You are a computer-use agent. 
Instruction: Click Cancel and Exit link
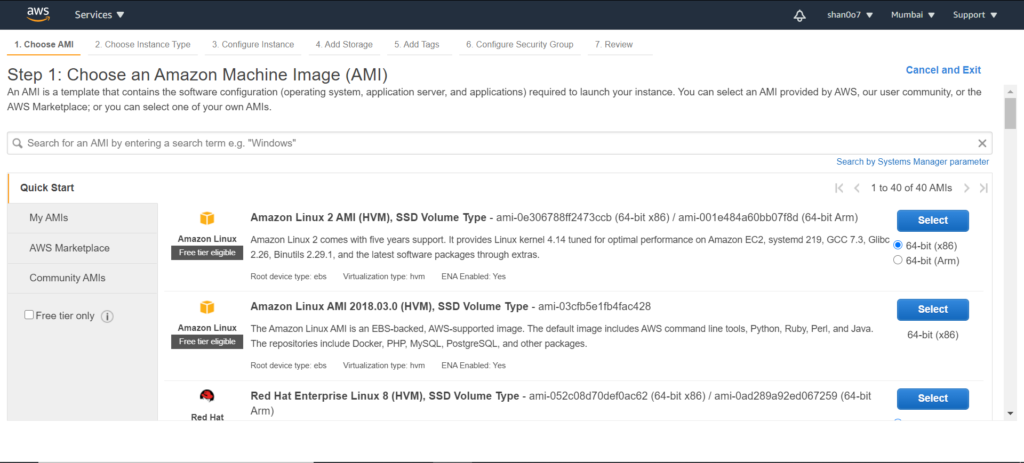943,70
